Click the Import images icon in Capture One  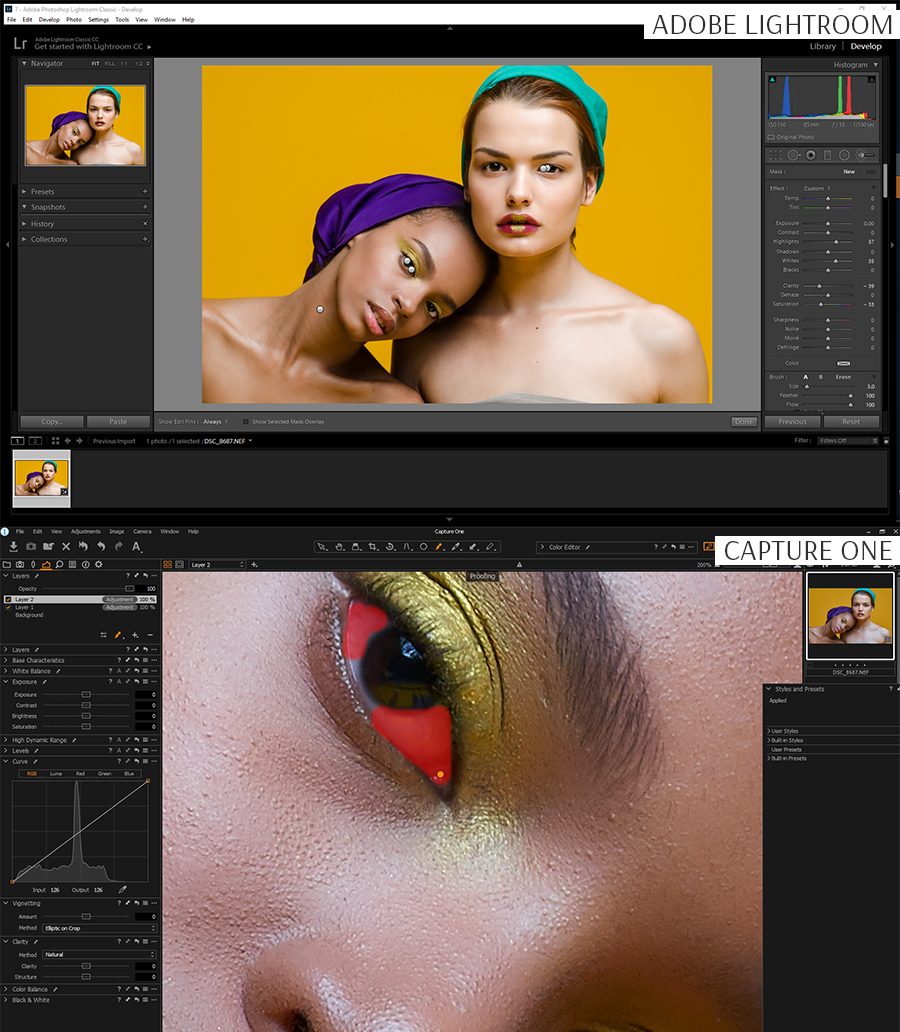[x=13, y=546]
